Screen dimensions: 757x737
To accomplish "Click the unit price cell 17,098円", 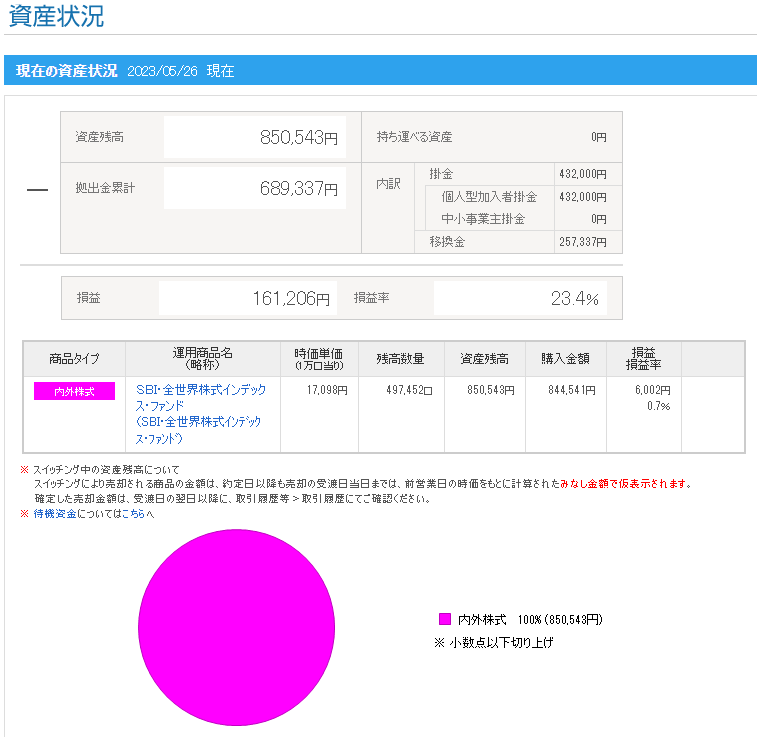I will pyautogui.click(x=327, y=390).
